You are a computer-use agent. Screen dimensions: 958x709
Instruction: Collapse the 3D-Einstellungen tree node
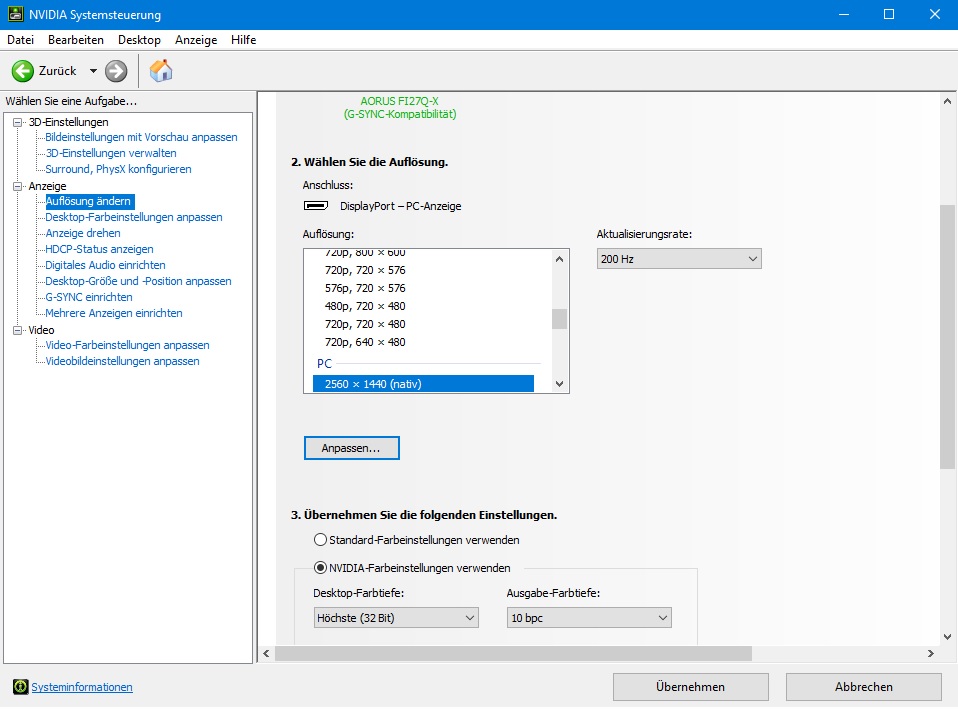tap(18, 122)
